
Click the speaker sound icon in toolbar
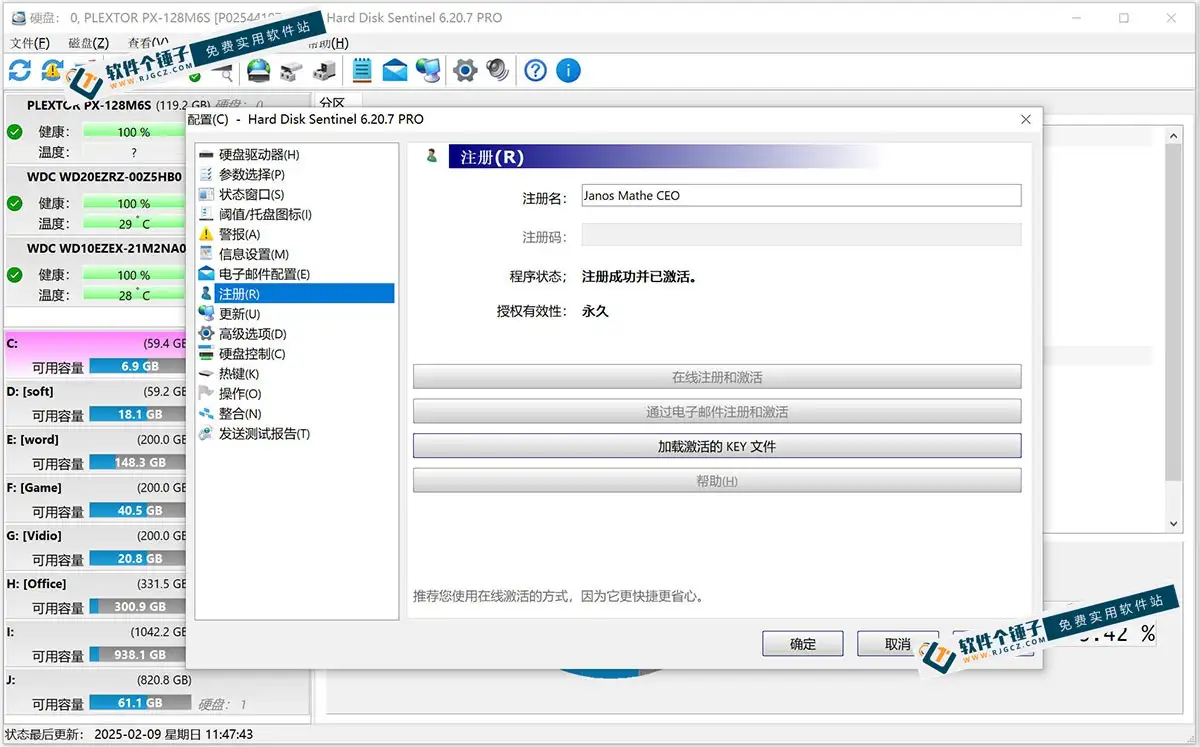pyautogui.click(x=497, y=70)
